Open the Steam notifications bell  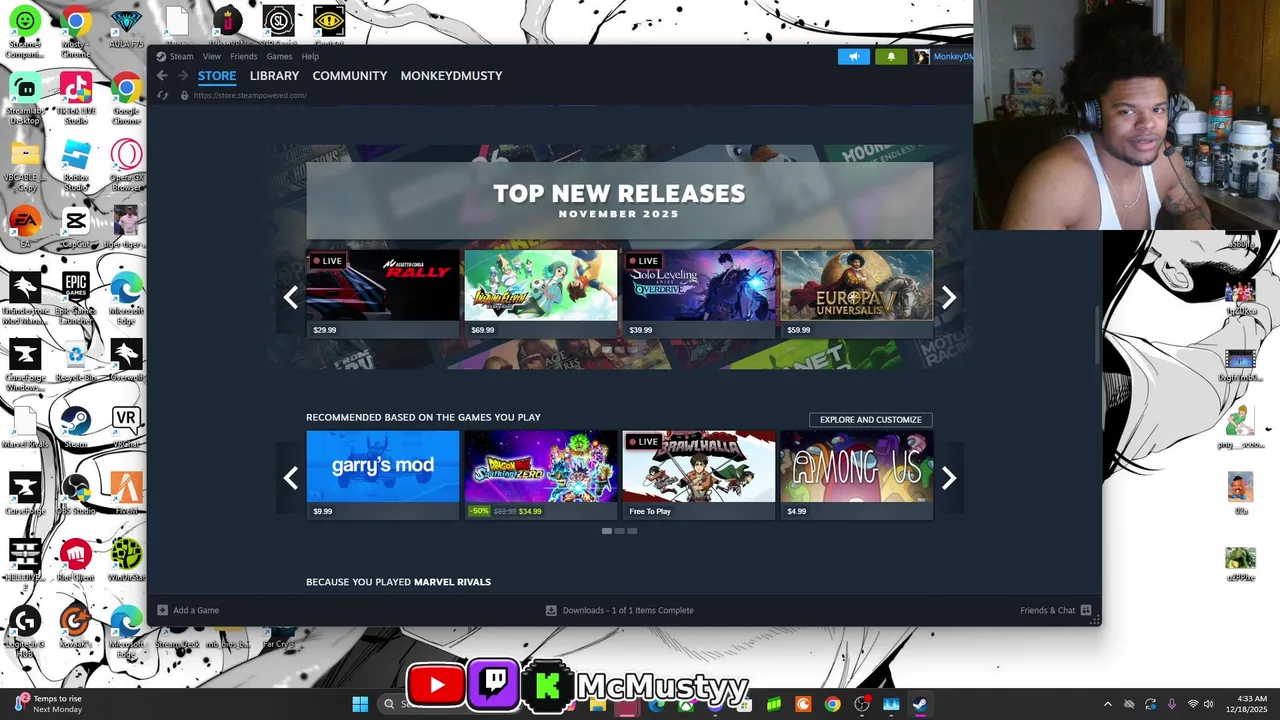tap(891, 57)
